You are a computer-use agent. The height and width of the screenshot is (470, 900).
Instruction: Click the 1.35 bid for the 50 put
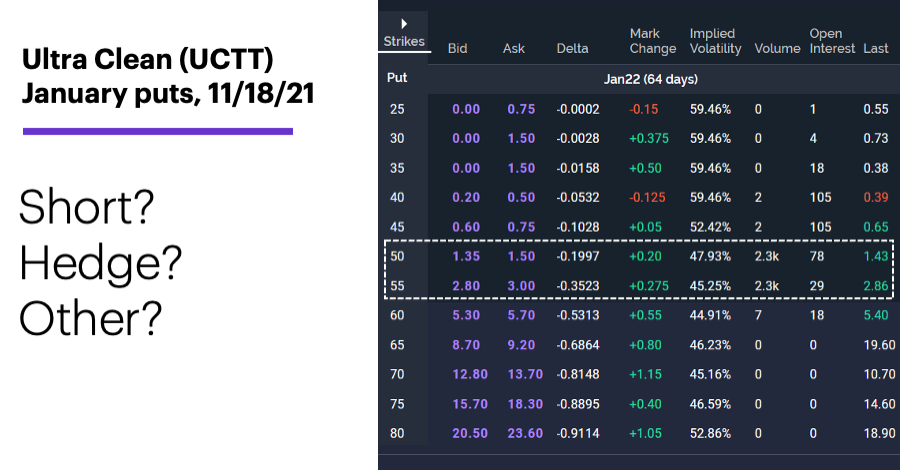466,256
